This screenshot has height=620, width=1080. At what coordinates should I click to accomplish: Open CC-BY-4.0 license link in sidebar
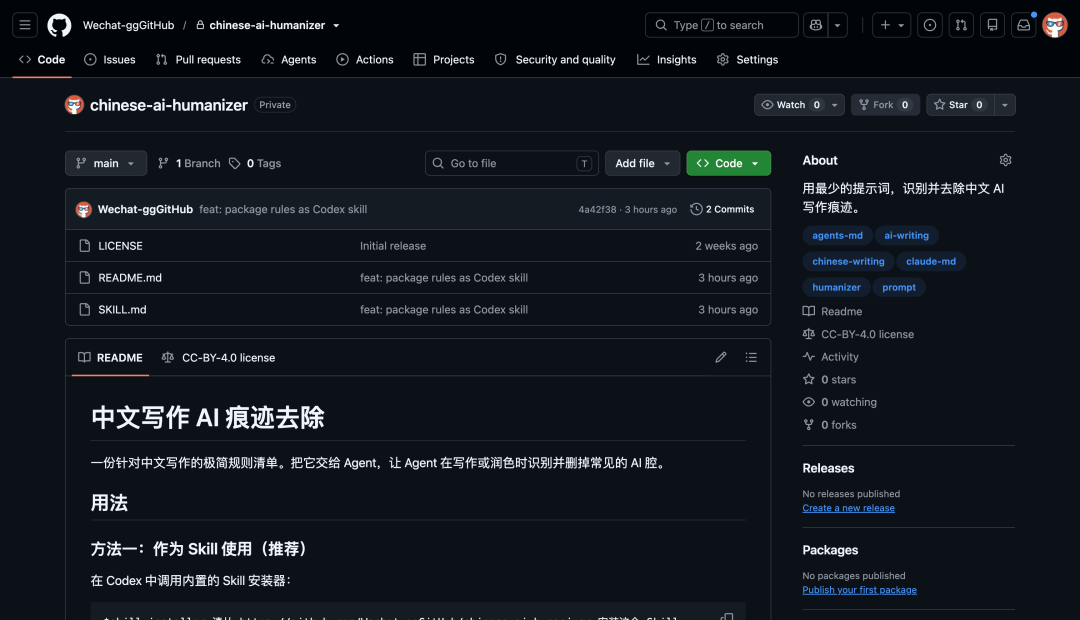[859, 334]
